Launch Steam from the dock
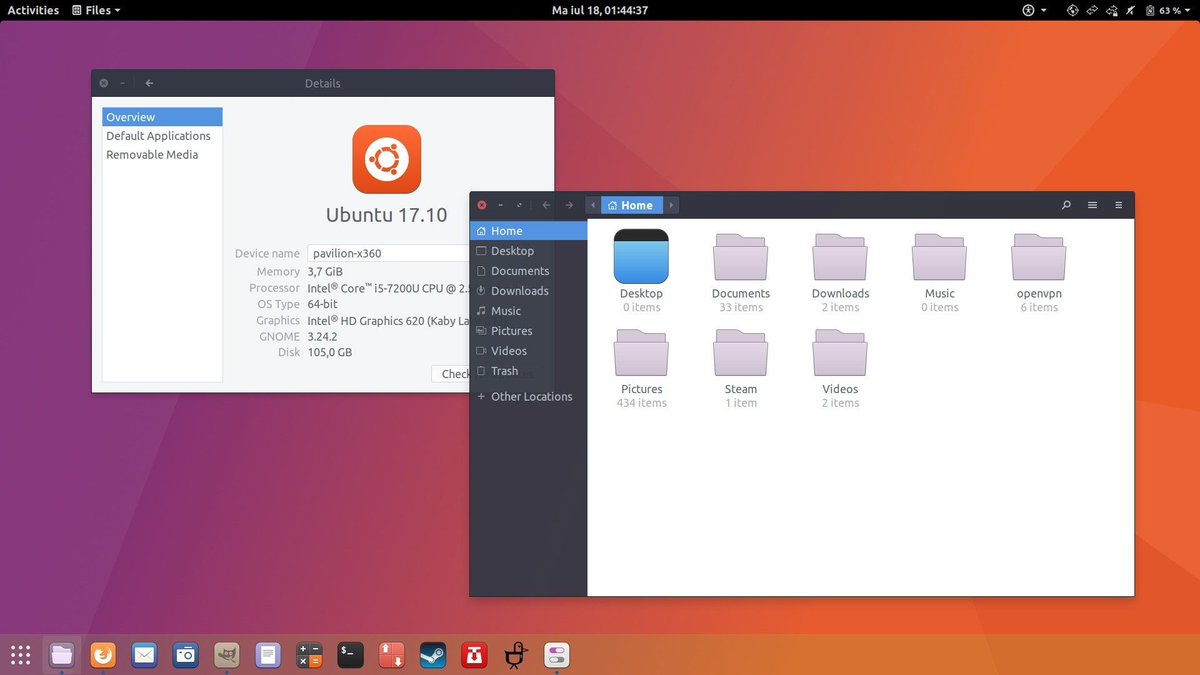Viewport: 1200px width, 675px height. (432, 656)
